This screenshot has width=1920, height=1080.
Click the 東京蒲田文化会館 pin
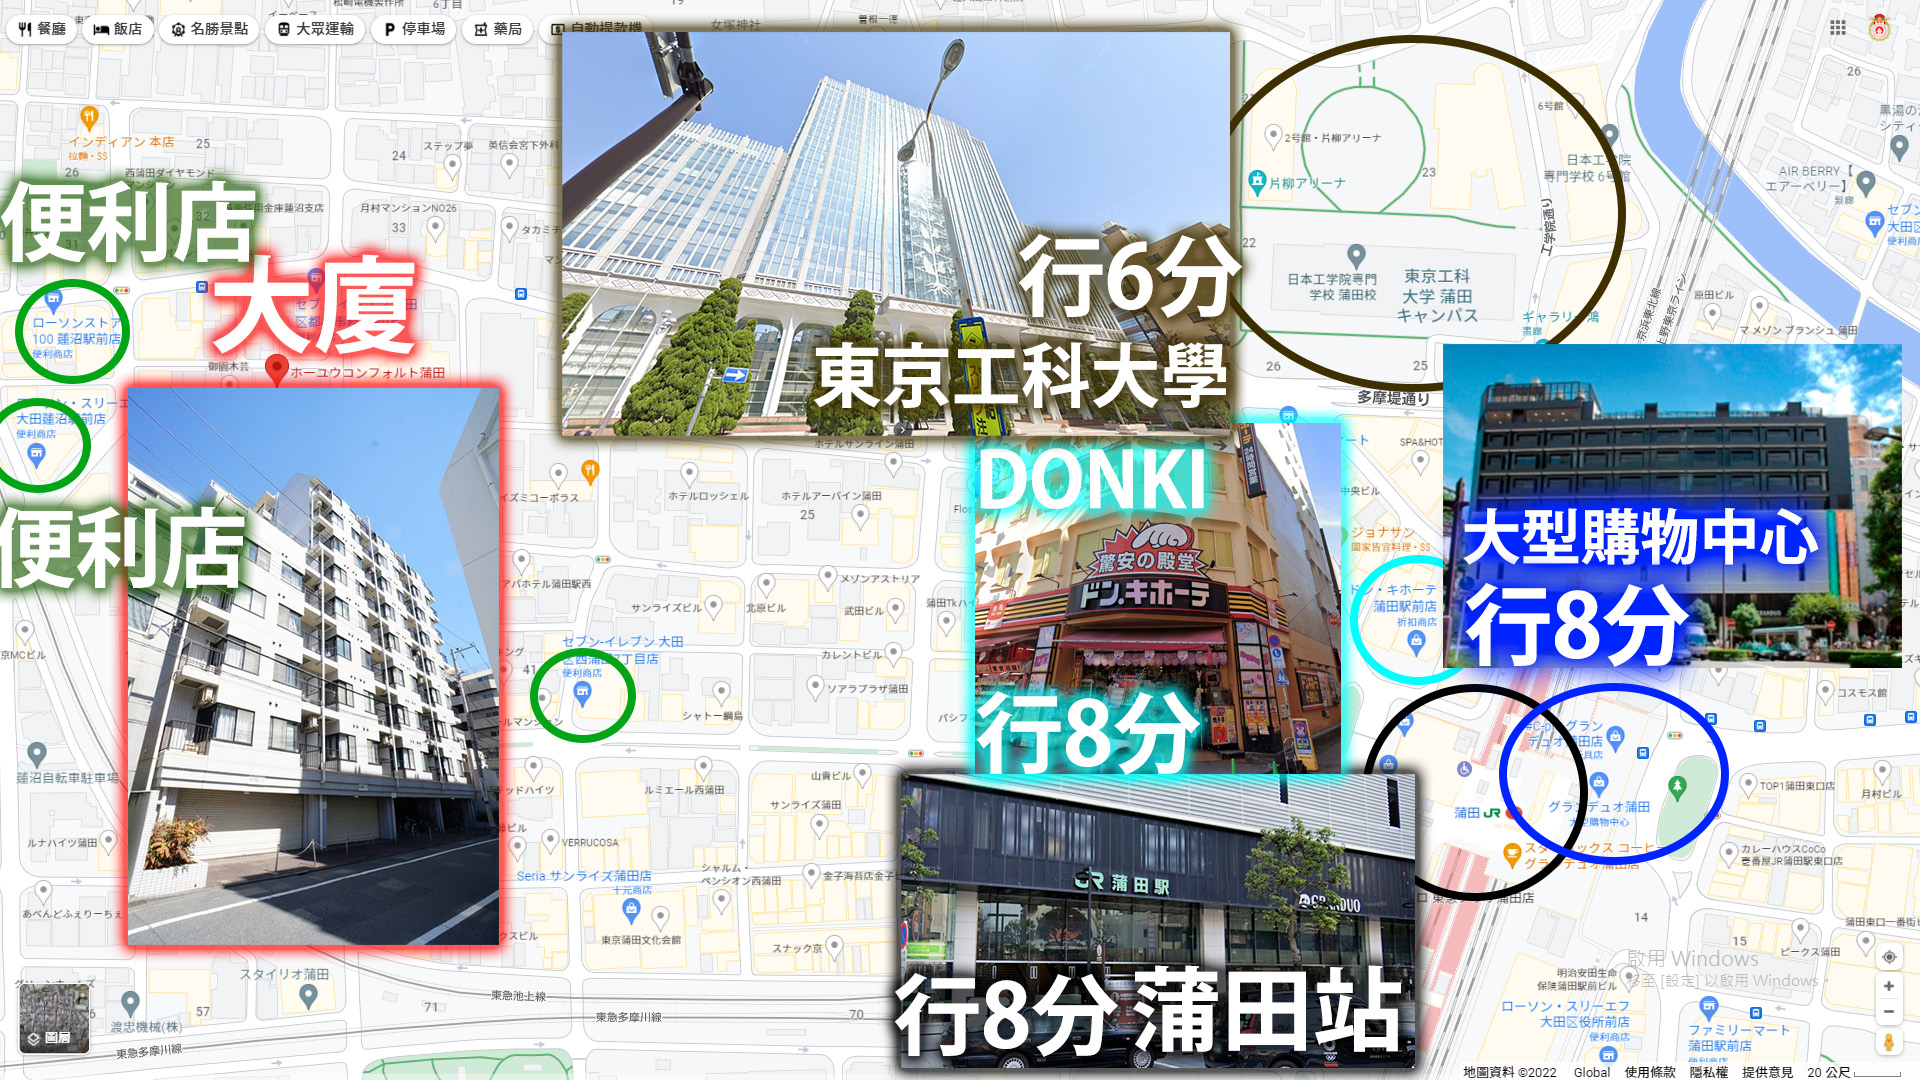click(x=660, y=917)
